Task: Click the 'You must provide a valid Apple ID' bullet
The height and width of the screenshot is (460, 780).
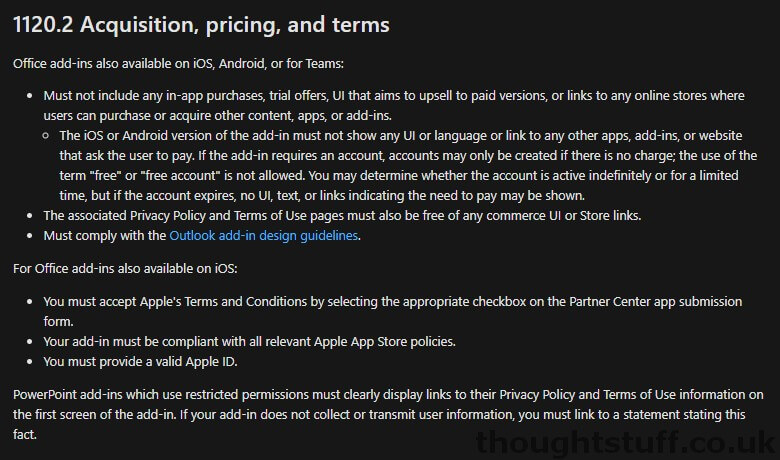Action: (x=140, y=362)
